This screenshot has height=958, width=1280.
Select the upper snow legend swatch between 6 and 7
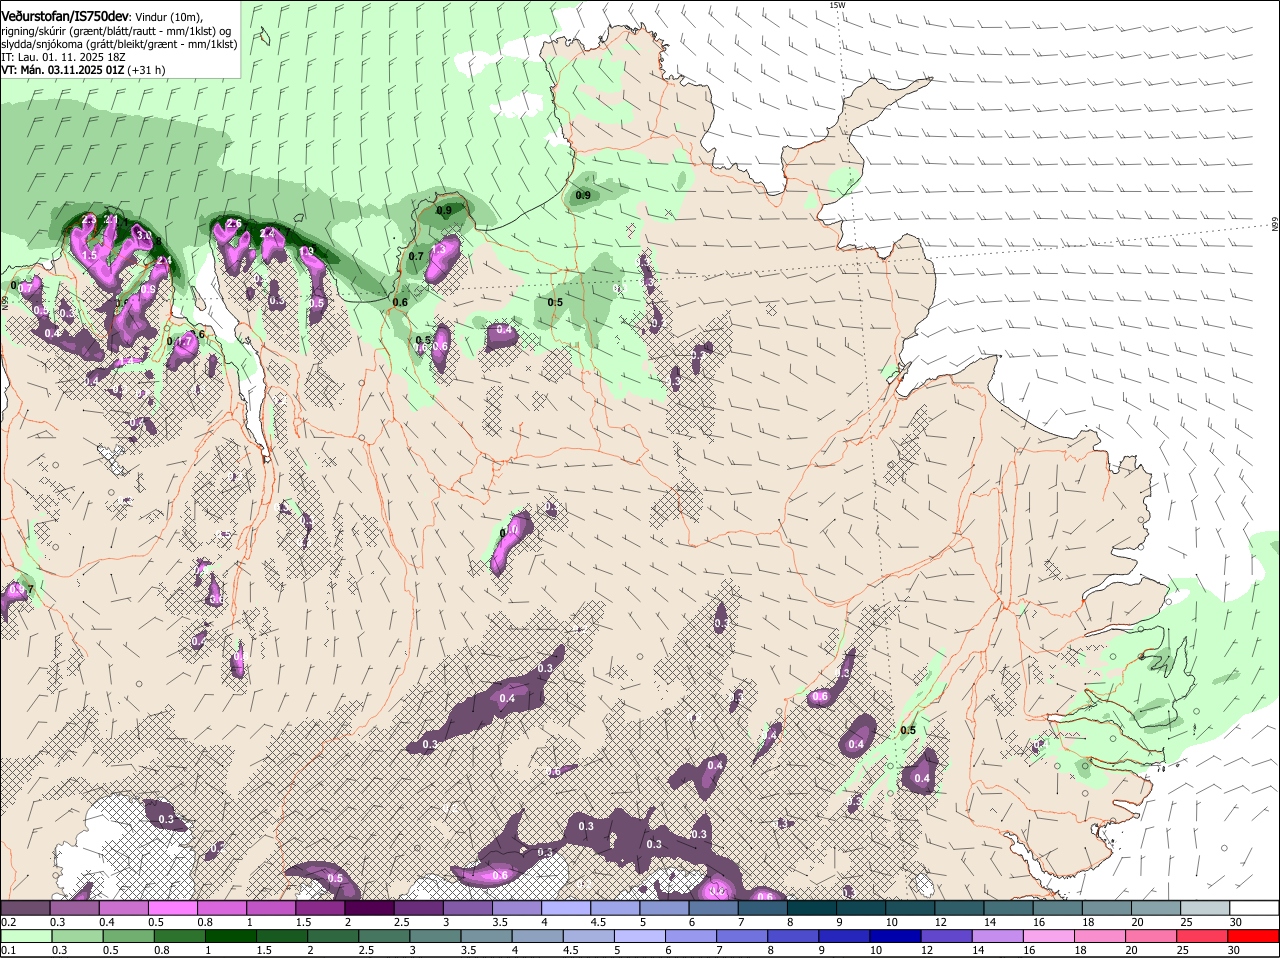click(x=714, y=907)
